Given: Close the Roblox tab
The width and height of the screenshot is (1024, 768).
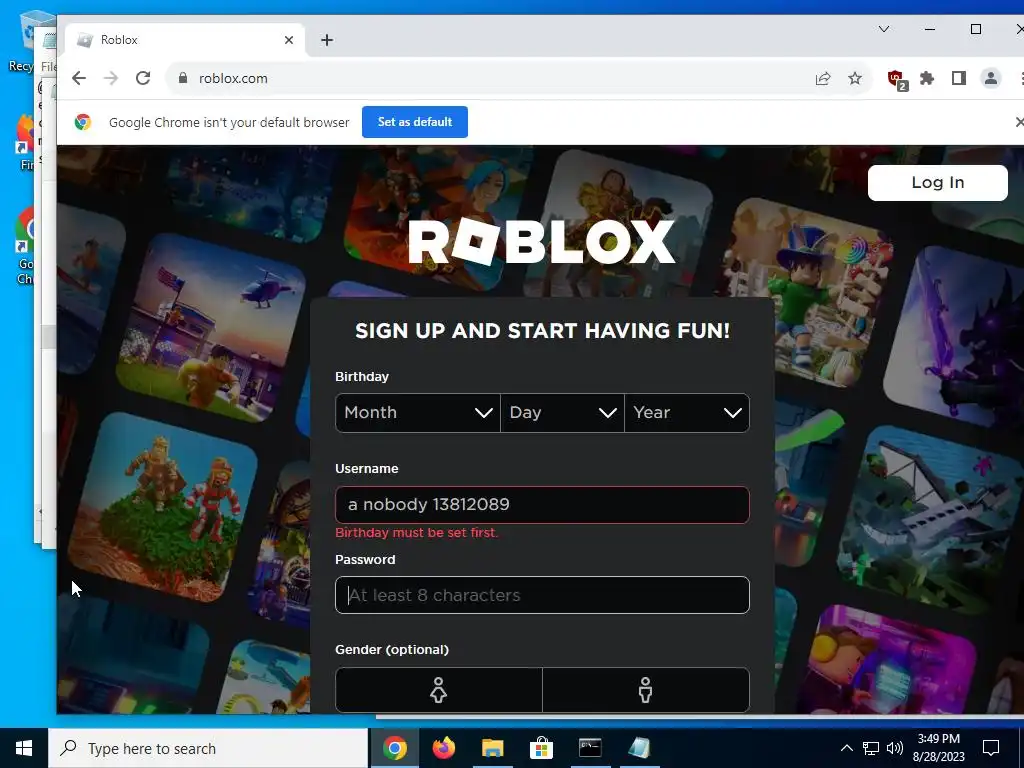Looking at the screenshot, I should 289,40.
